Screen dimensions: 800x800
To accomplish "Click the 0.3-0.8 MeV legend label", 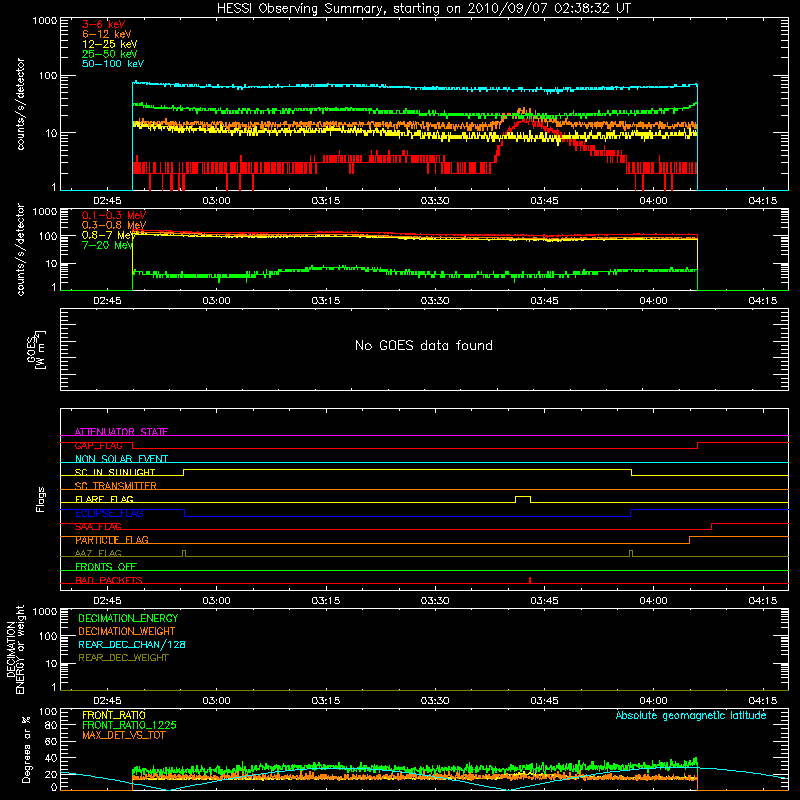I will pyautogui.click(x=114, y=225).
